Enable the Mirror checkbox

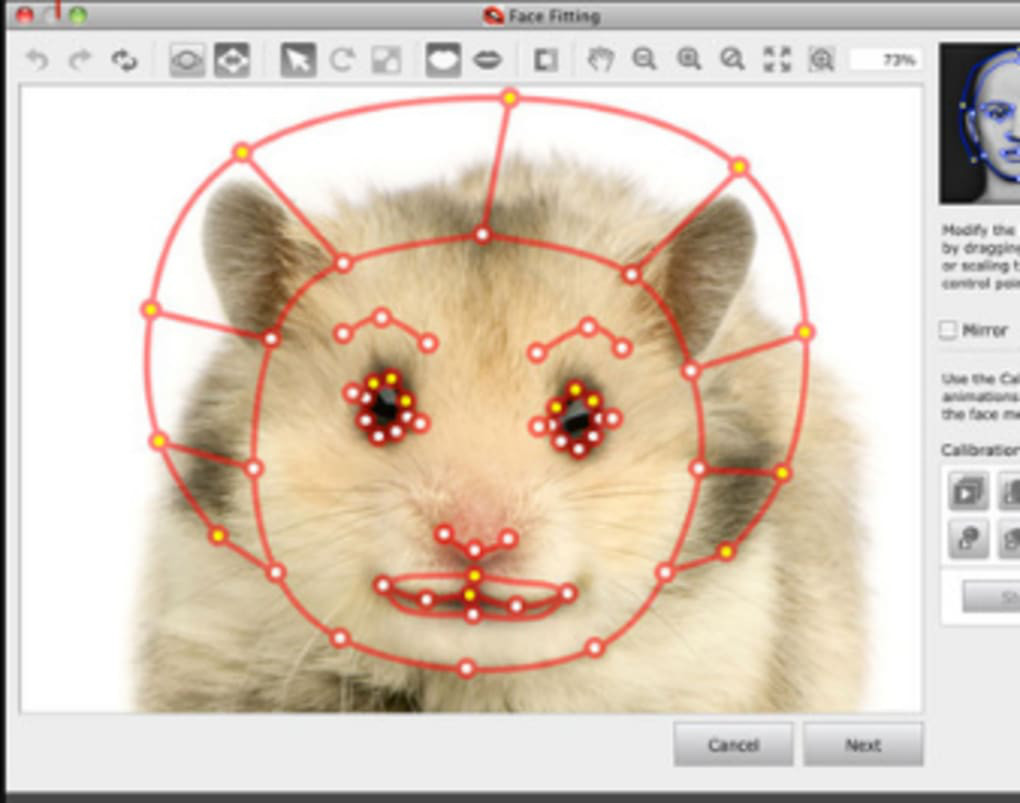click(948, 330)
